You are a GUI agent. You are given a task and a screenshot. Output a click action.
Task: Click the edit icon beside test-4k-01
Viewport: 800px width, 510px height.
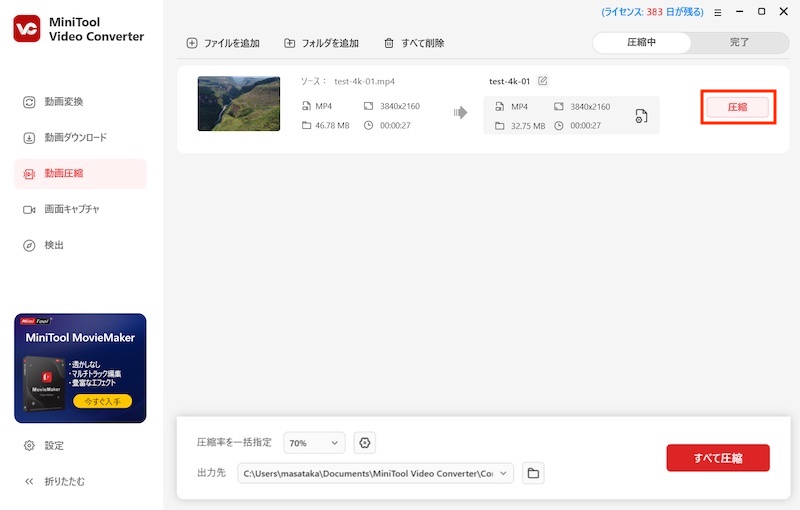pyautogui.click(x=543, y=81)
